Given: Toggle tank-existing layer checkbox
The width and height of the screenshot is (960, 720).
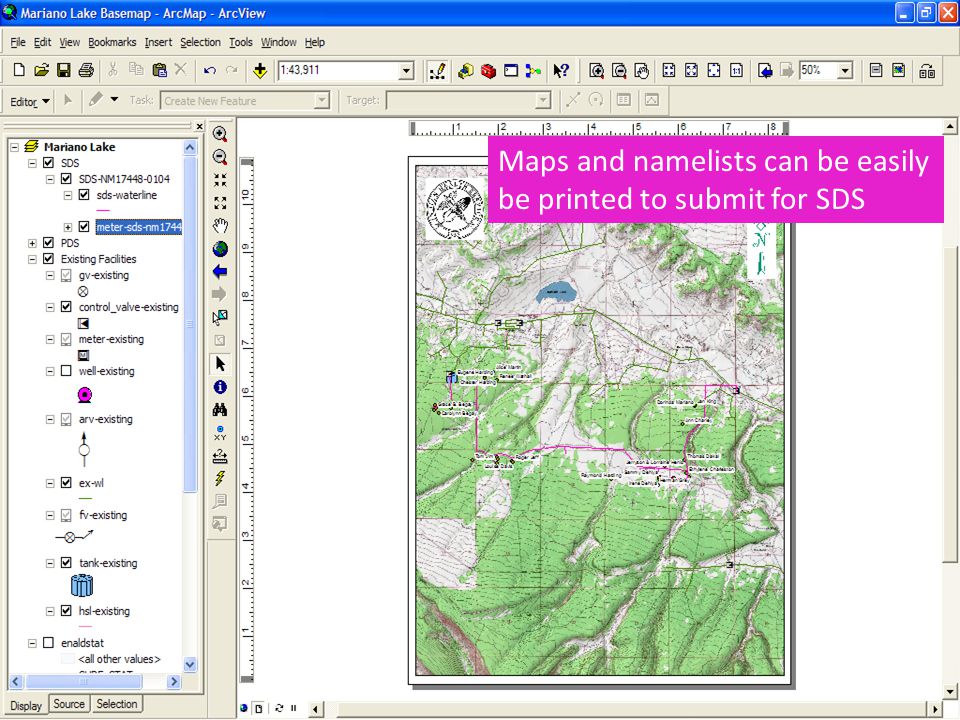Looking at the screenshot, I should click(66, 562).
